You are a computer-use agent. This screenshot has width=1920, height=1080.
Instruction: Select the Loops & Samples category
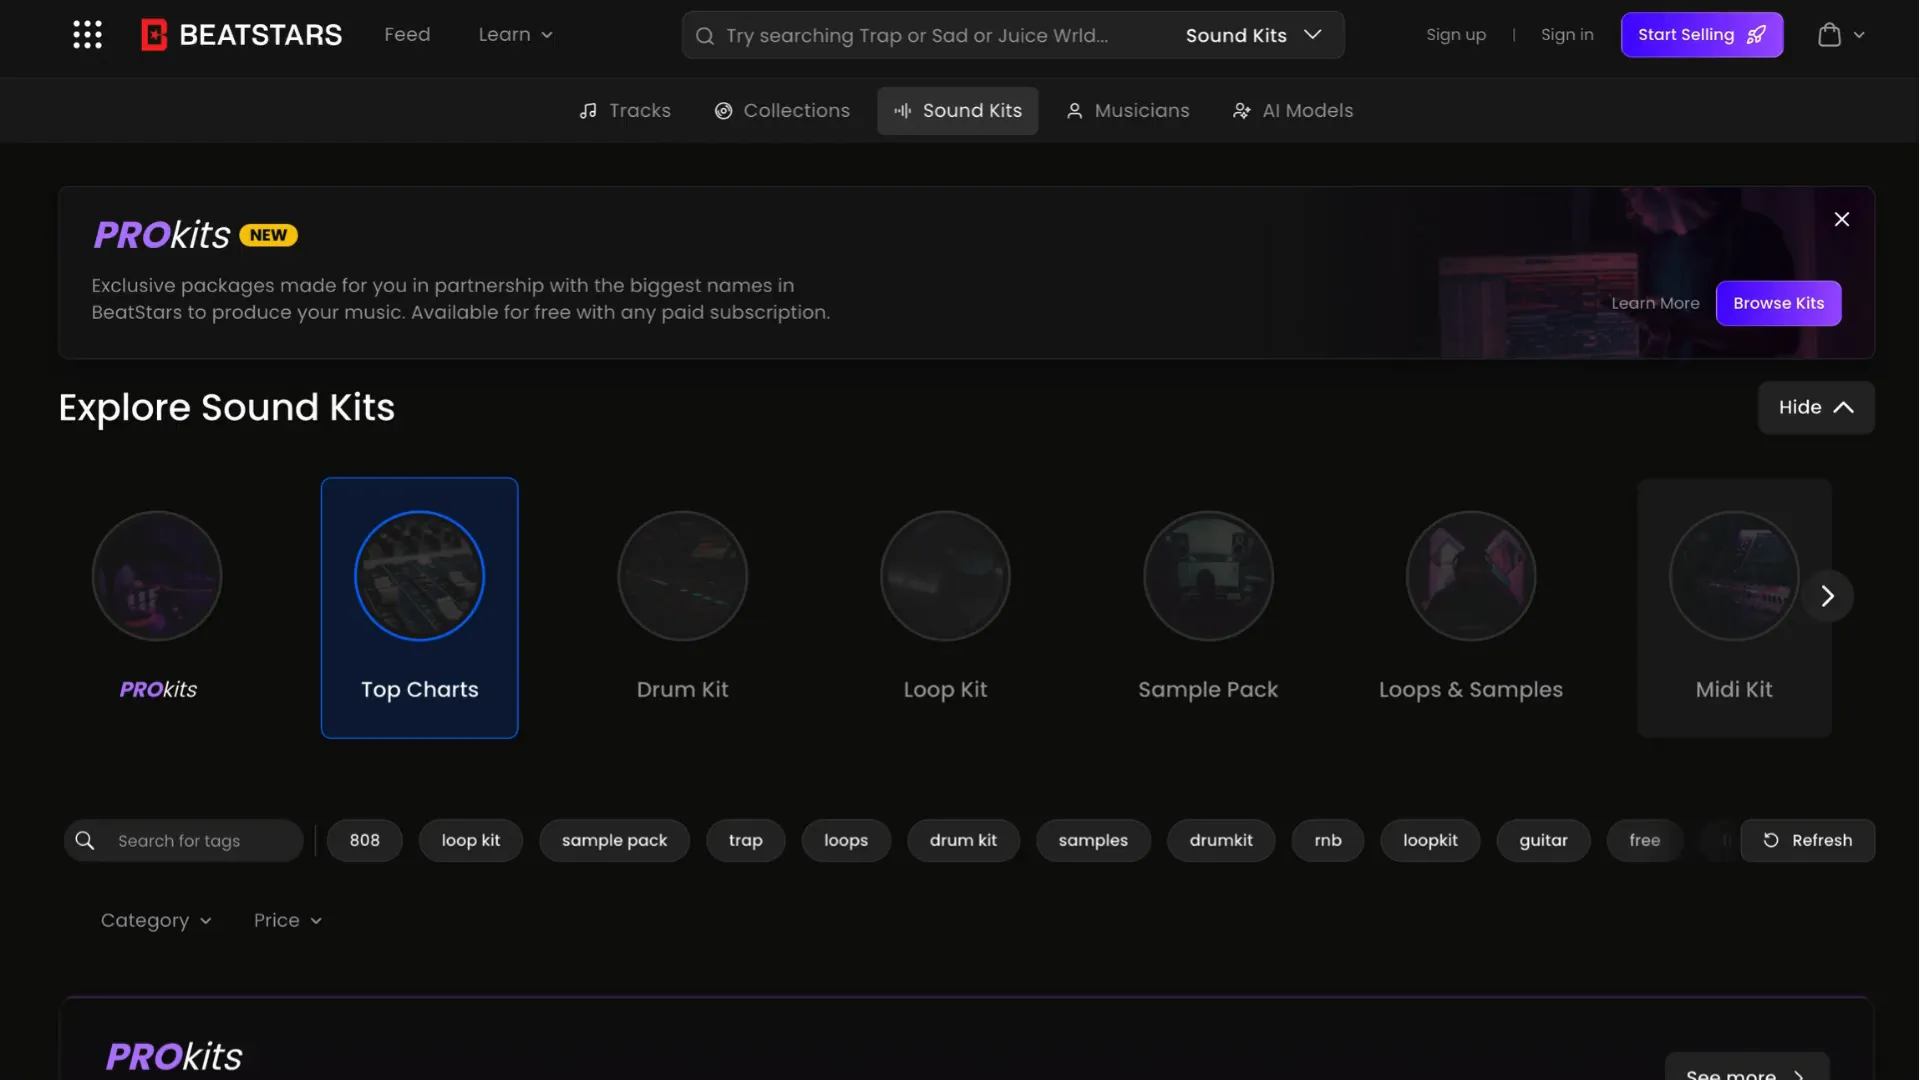click(1471, 608)
